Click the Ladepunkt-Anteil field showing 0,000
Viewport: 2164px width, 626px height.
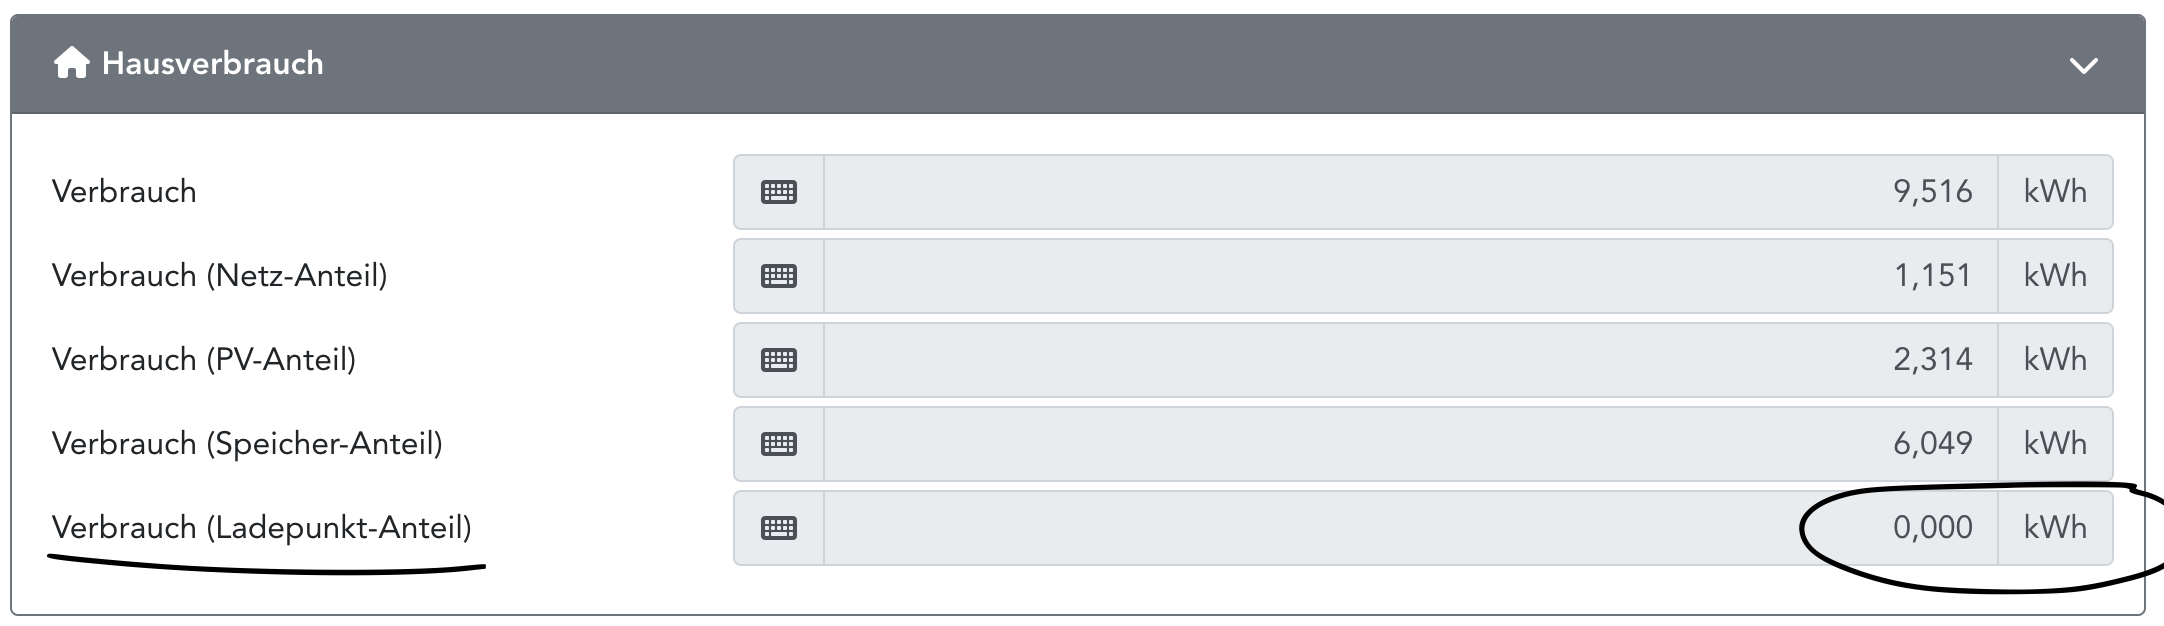(x=1410, y=528)
